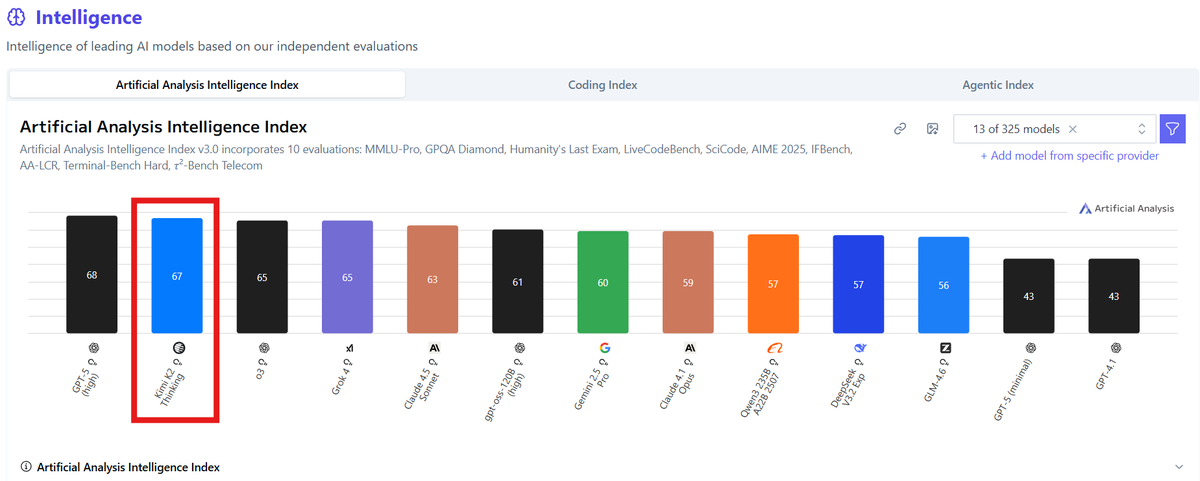Click the blue Kimi K2 Thinking bar

click(177, 275)
